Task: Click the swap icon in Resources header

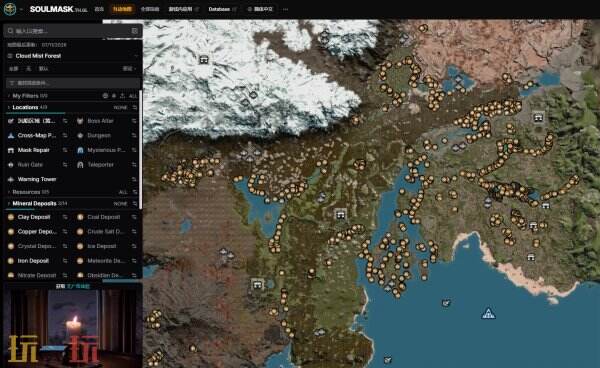Action: pos(135,192)
